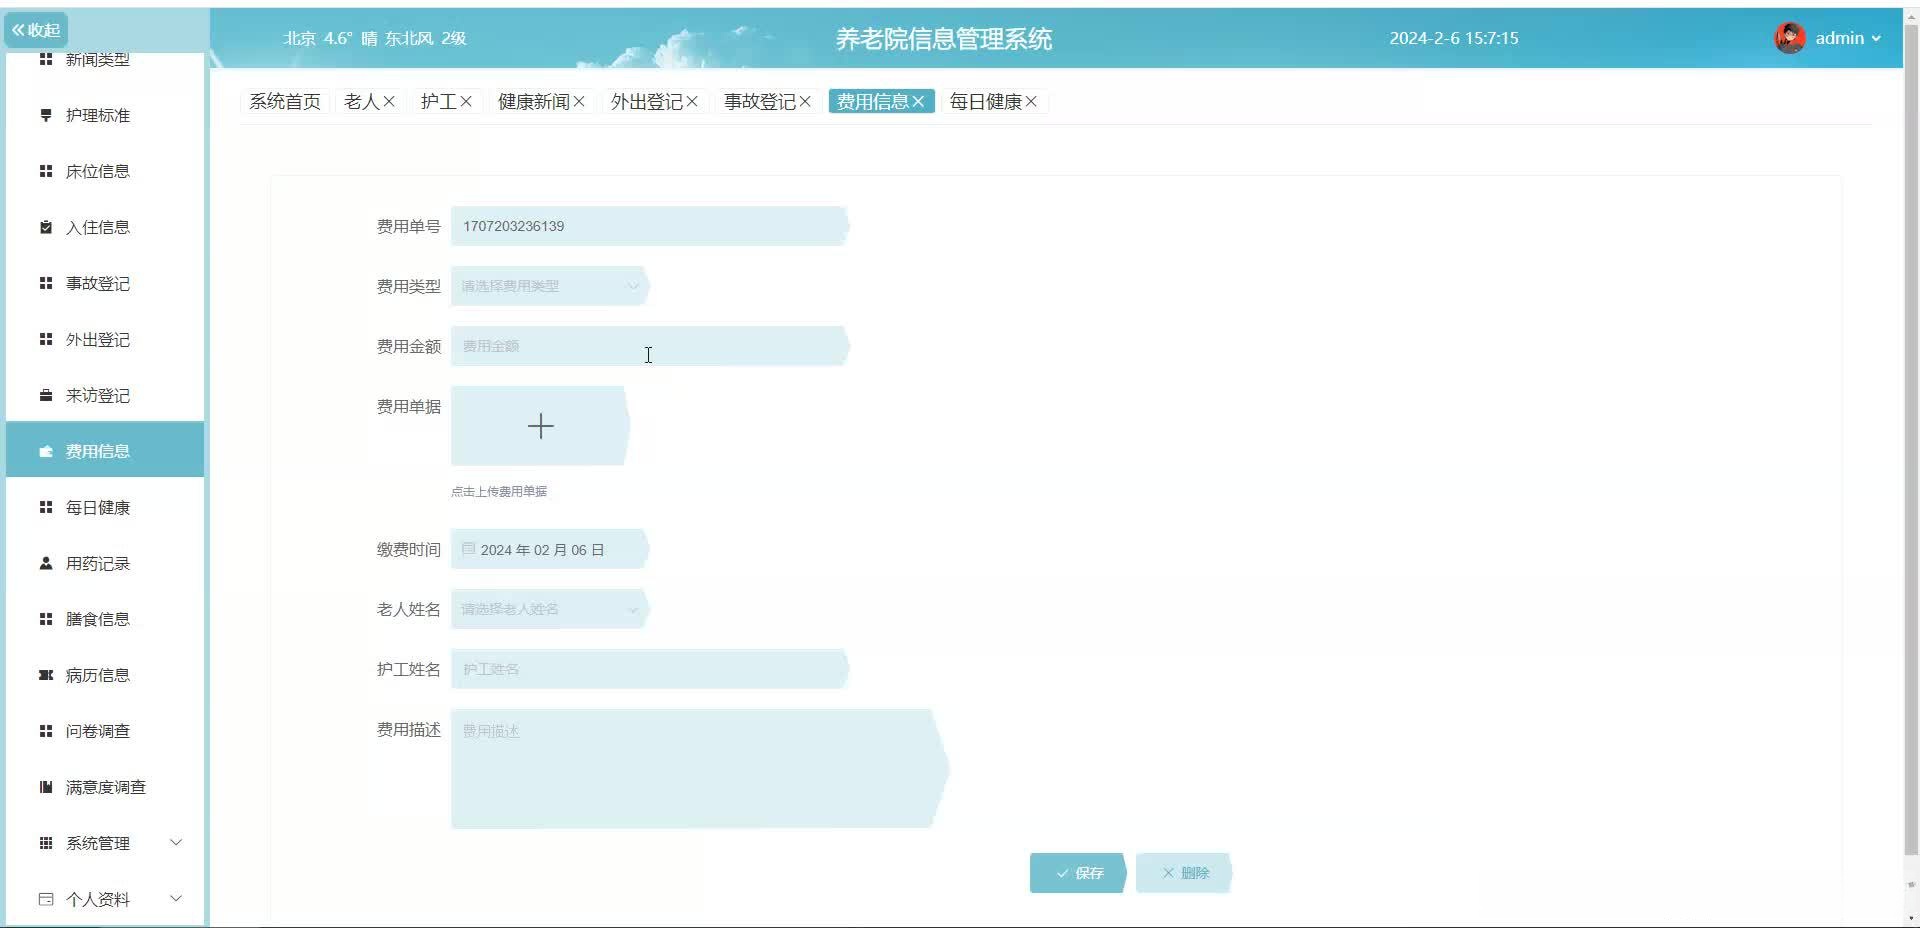Switch to the 每日健康 tab
Image resolution: width=1920 pixels, height=928 pixels.
[987, 101]
